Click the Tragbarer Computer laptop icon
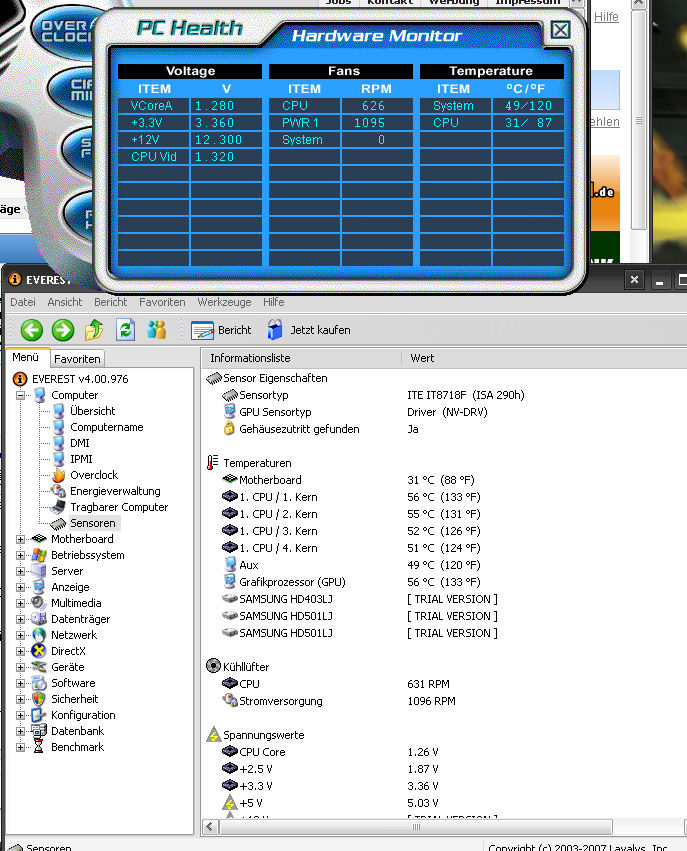This screenshot has width=687, height=851. tap(58, 507)
